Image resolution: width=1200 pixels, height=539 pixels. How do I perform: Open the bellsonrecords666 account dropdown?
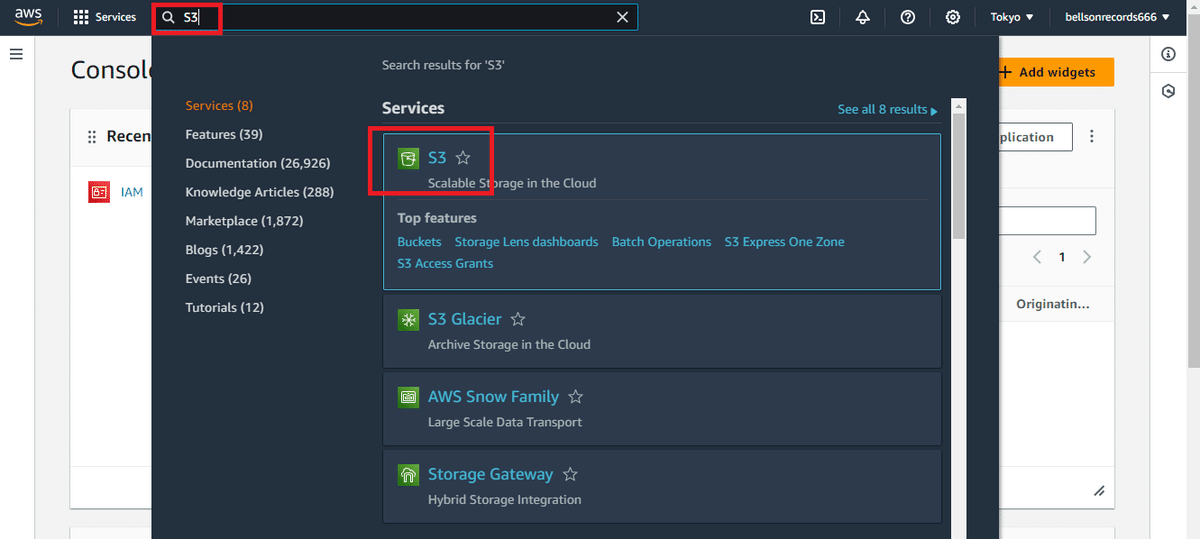(1117, 17)
